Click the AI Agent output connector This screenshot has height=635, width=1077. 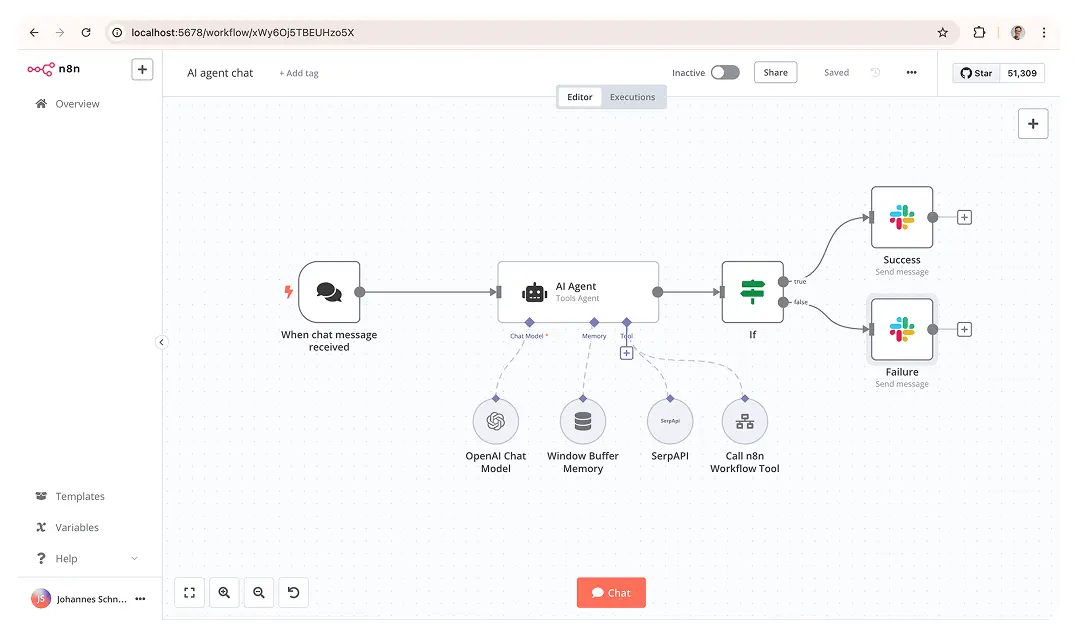(x=657, y=292)
